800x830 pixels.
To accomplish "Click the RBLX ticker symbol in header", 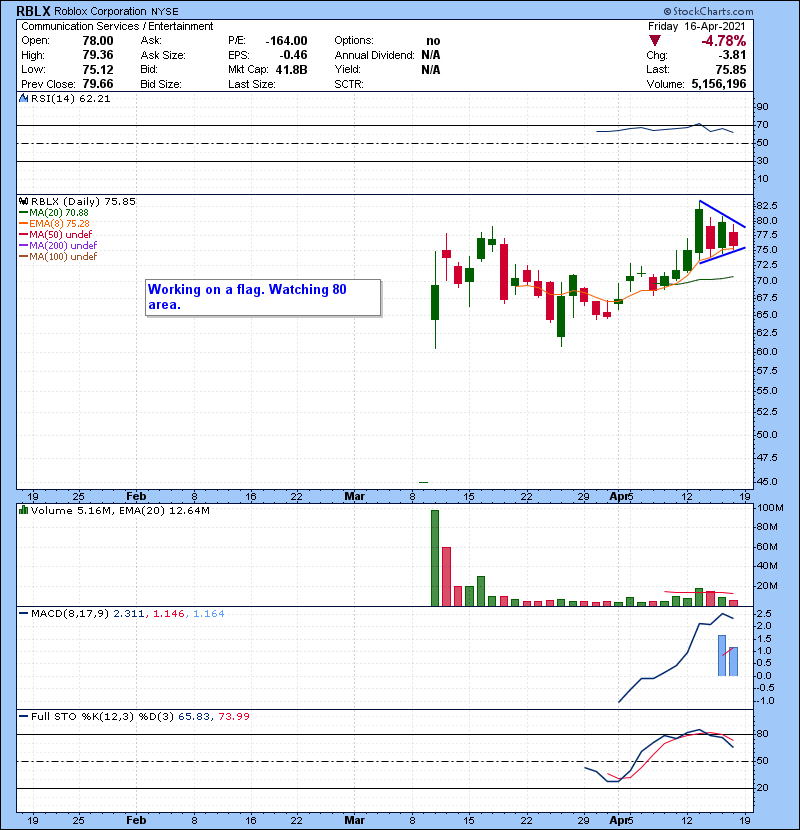I will tap(34, 11).
